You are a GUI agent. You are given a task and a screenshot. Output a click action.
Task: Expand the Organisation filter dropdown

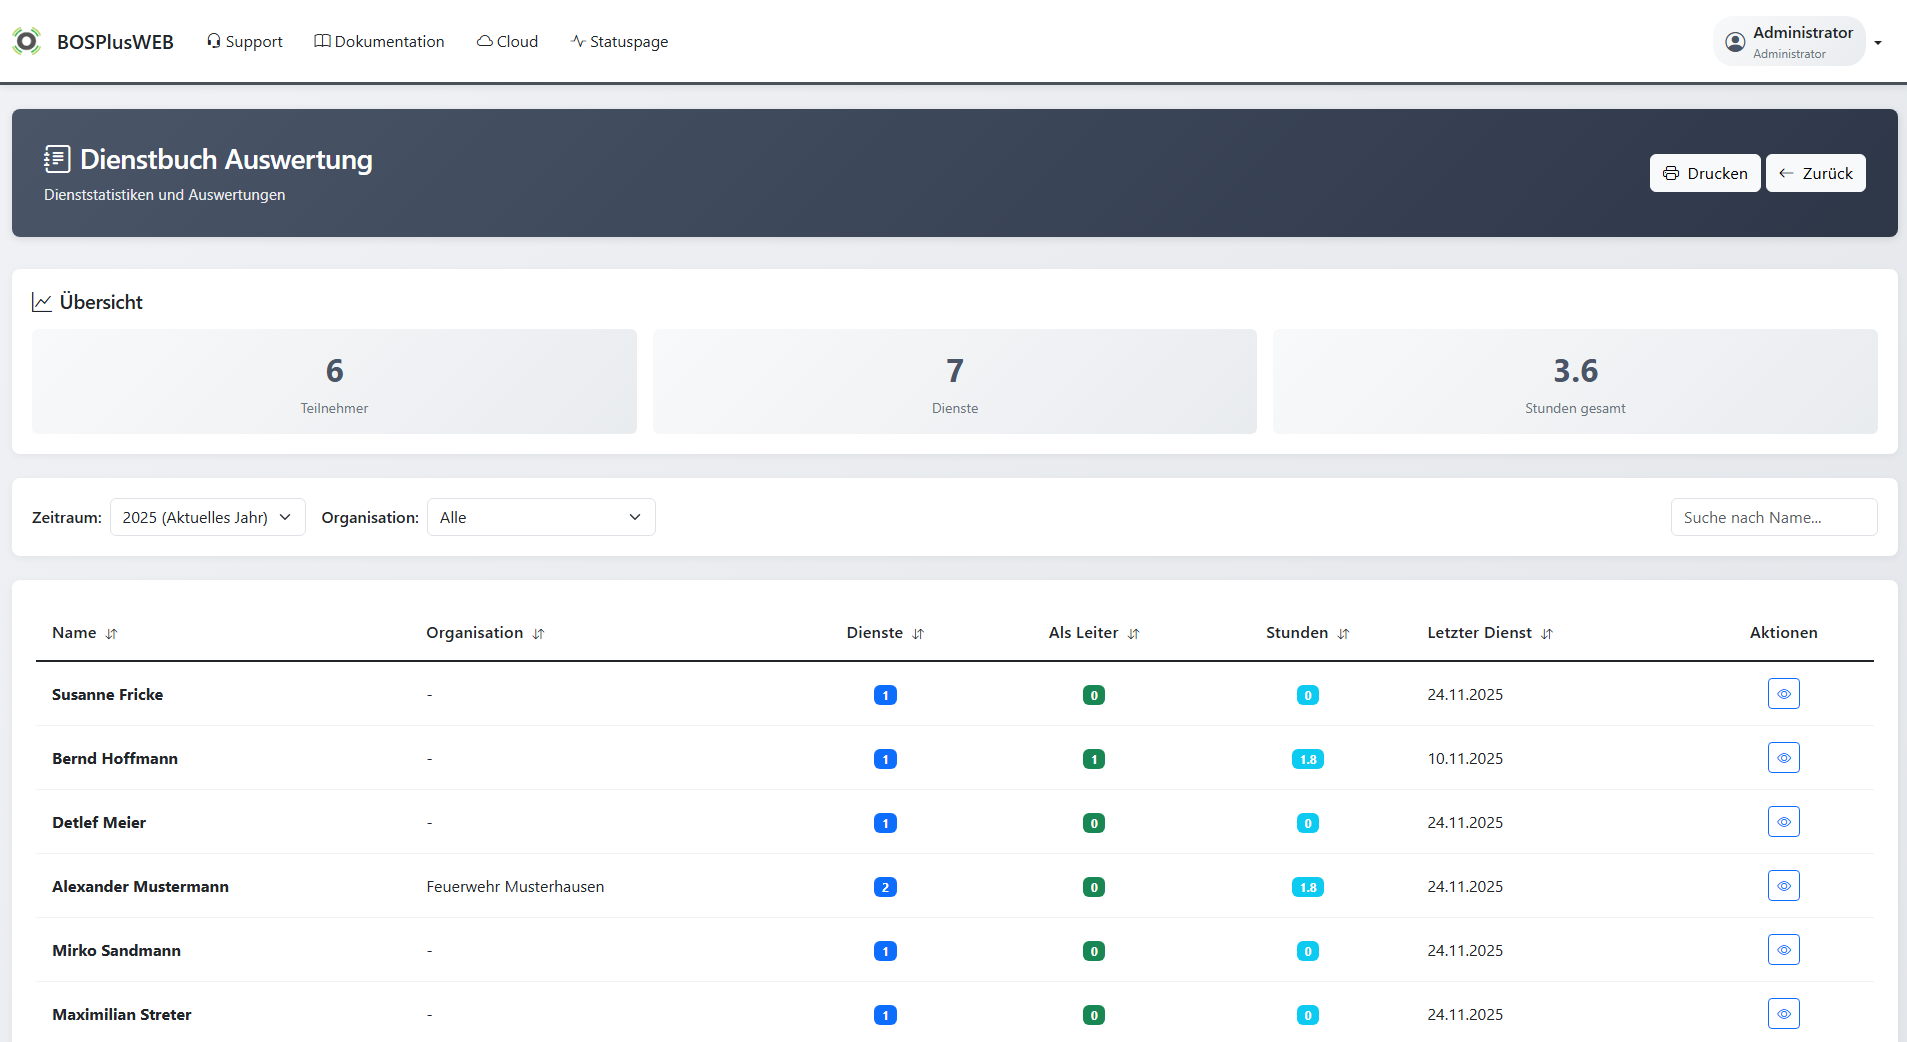coord(540,517)
